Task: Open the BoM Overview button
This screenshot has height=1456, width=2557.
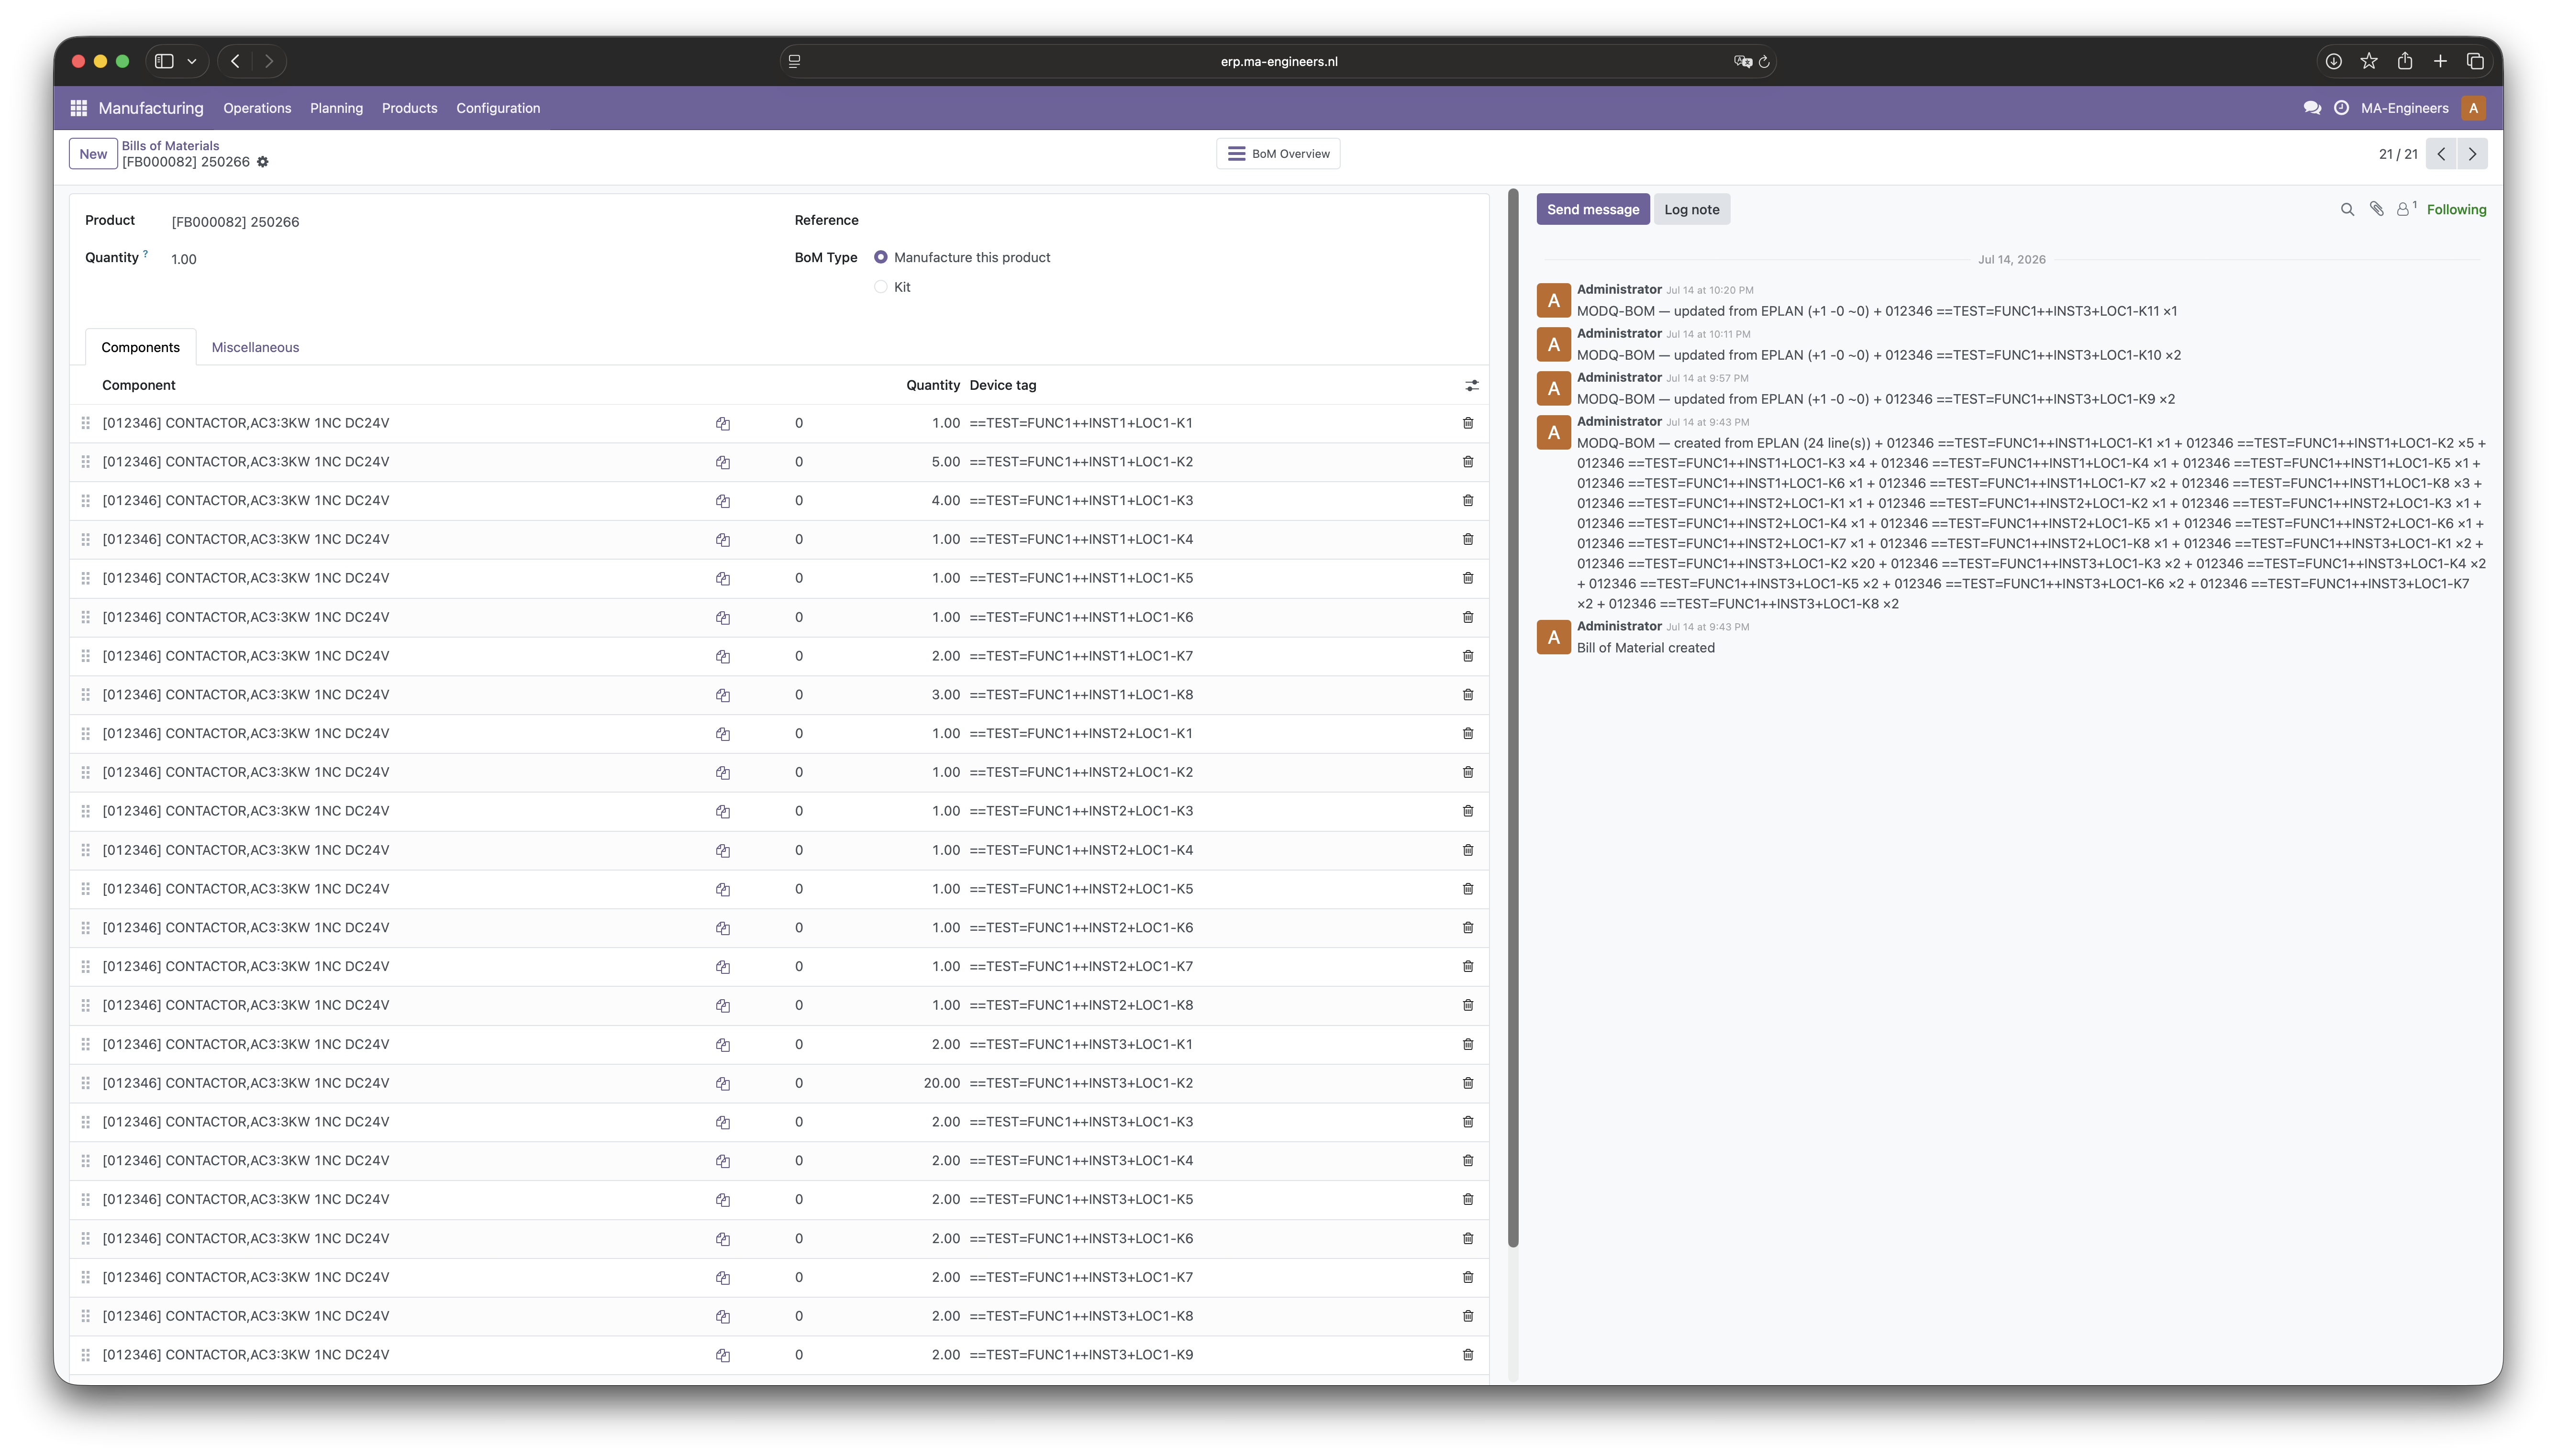Action: (x=1278, y=154)
